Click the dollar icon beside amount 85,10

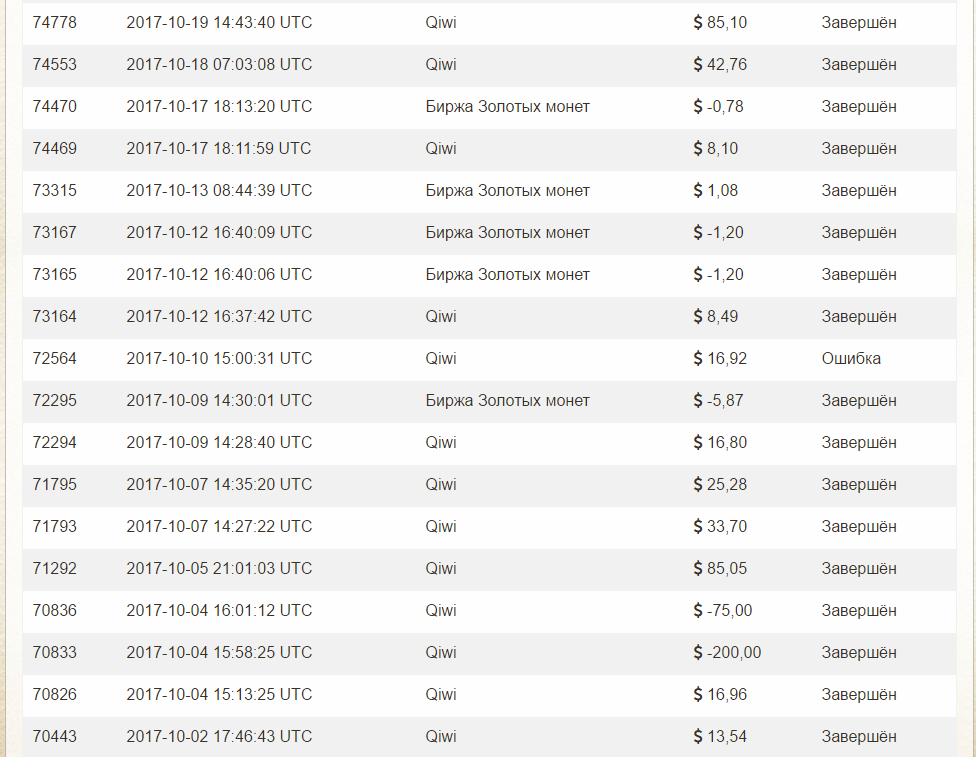point(697,22)
